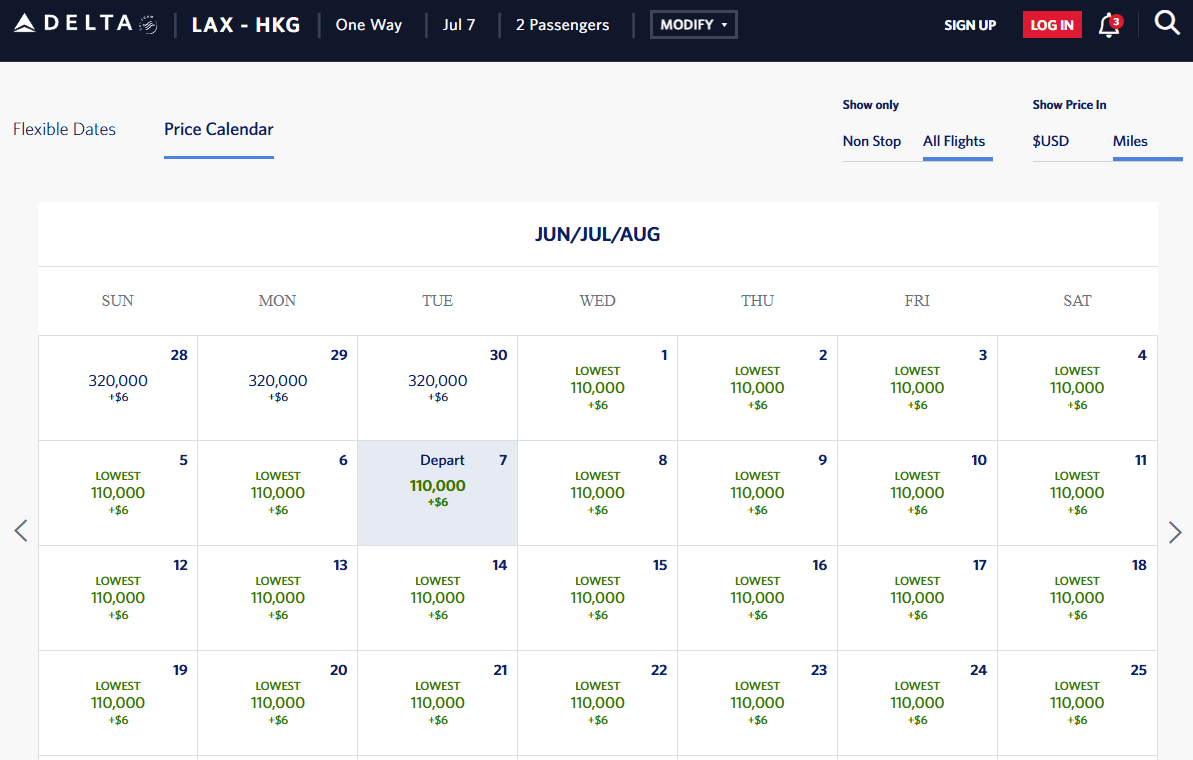Choose the 22 date cell

[597, 703]
